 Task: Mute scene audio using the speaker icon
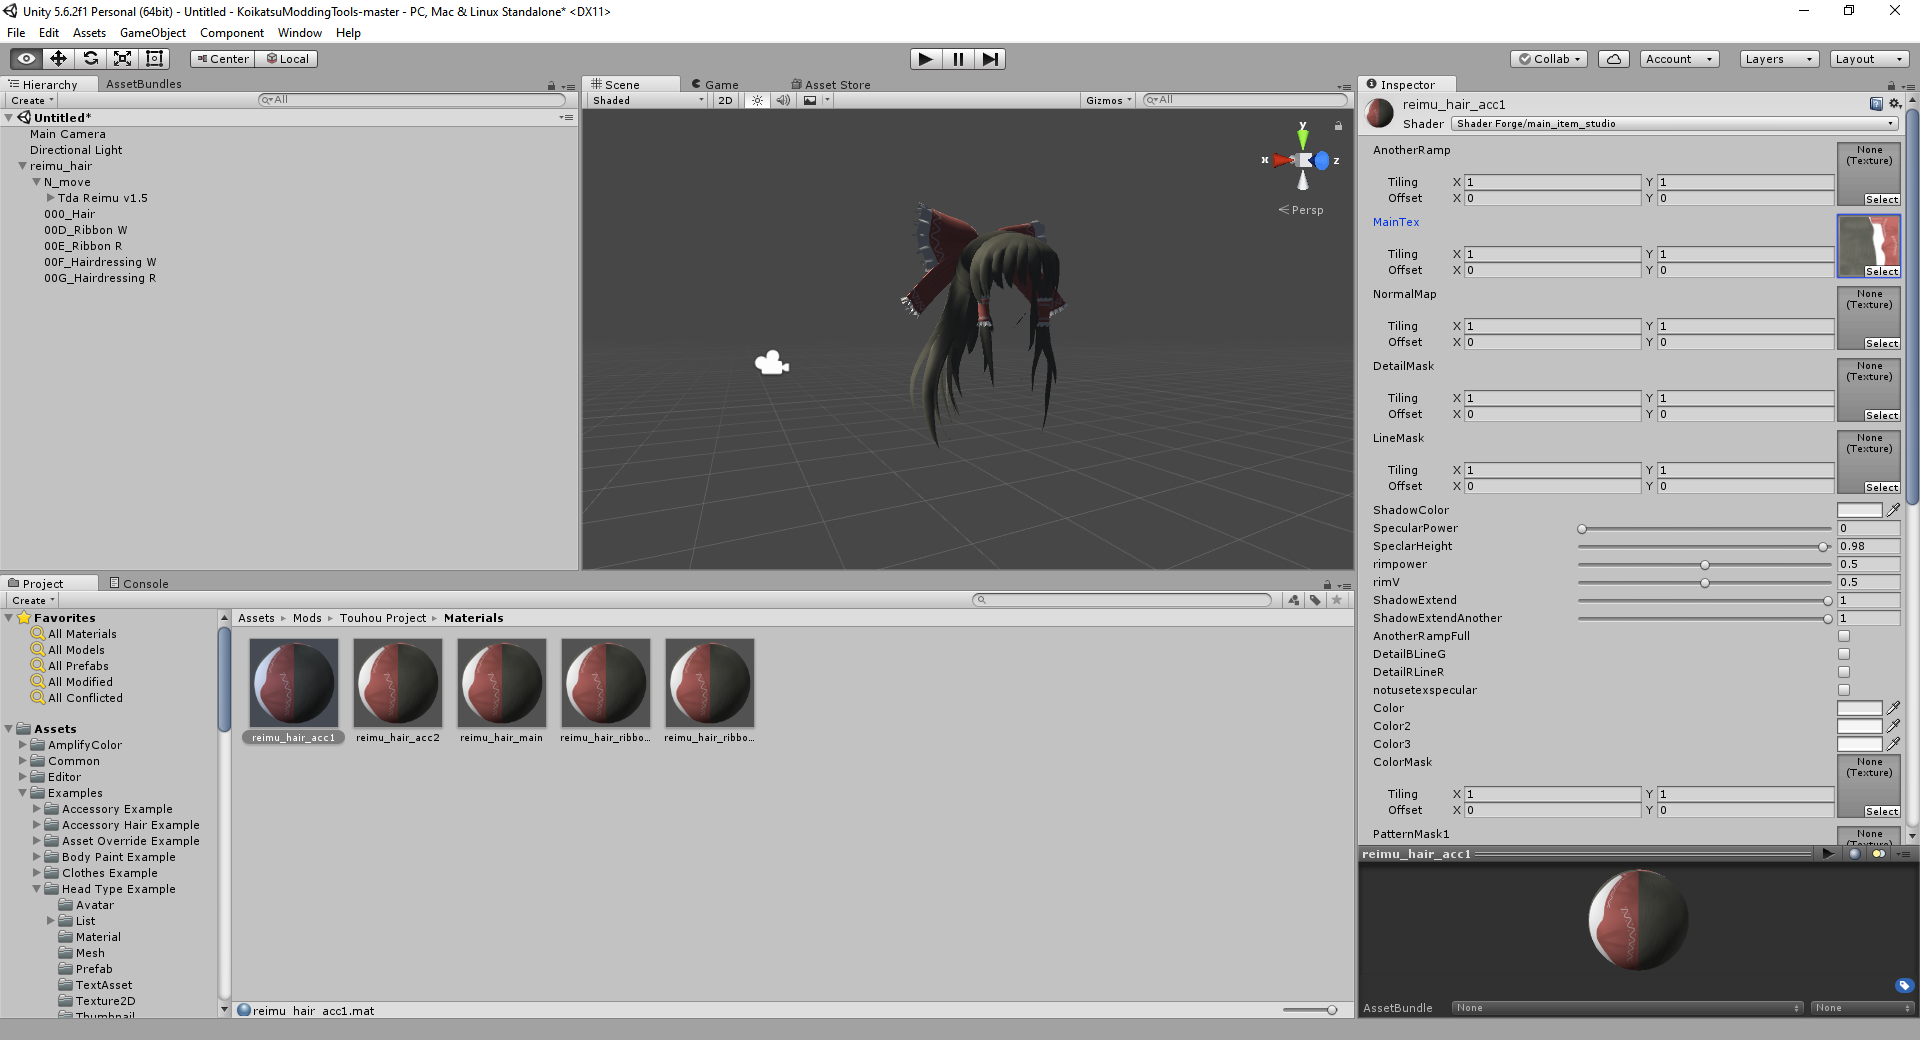[x=783, y=100]
